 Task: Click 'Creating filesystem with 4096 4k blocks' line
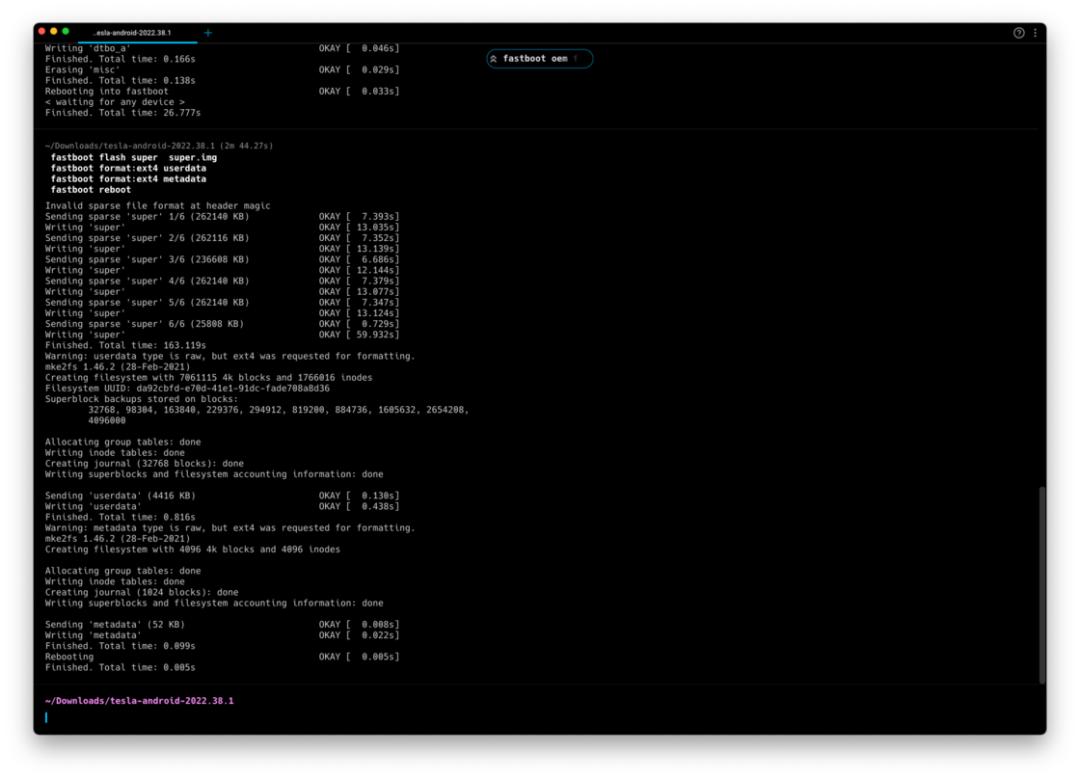(x=193, y=549)
